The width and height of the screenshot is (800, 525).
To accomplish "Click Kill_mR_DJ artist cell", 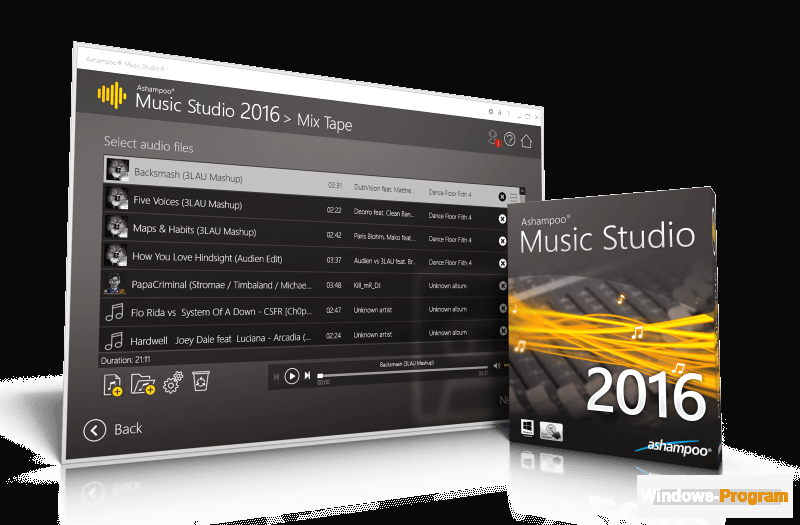I will 367,286.
